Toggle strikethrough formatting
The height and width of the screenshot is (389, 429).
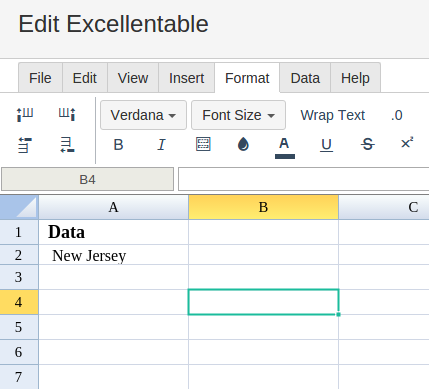coord(368,145)
